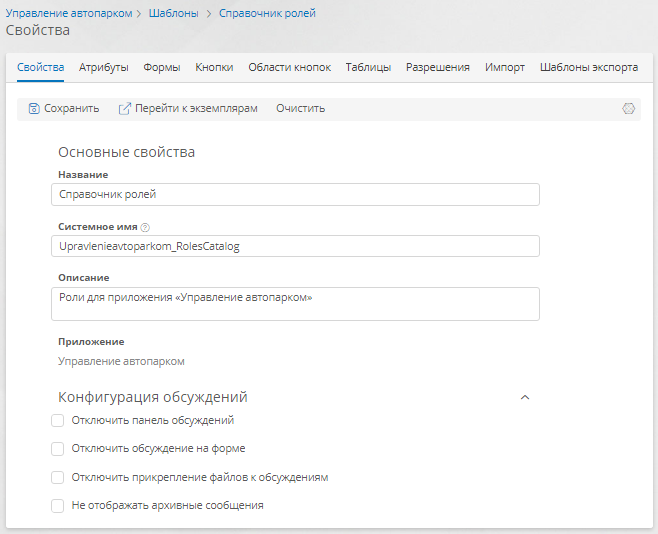The height and width of the screenshot is (534, 658).
Task: Open the Атрибуты tab
Action: click(x=104, y=67)
